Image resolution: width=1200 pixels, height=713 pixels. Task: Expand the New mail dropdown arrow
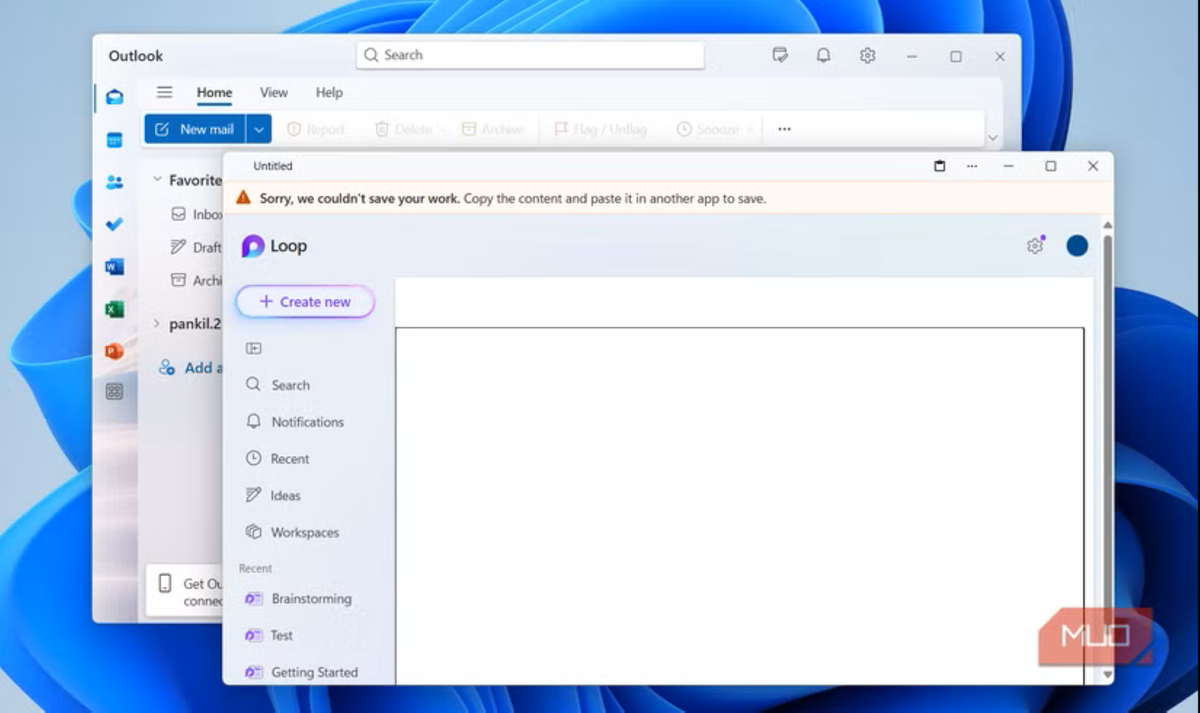pos(259,129)
